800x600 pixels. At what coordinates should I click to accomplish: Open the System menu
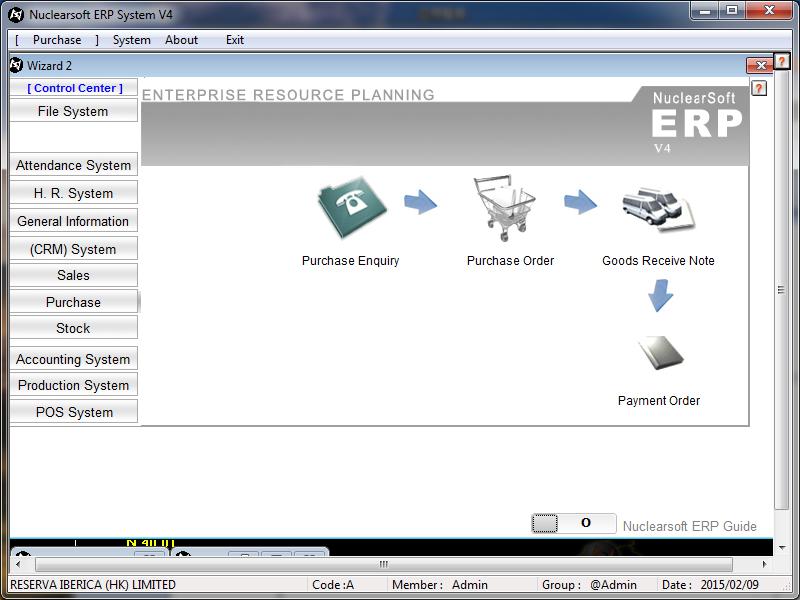tap(132, 40)
